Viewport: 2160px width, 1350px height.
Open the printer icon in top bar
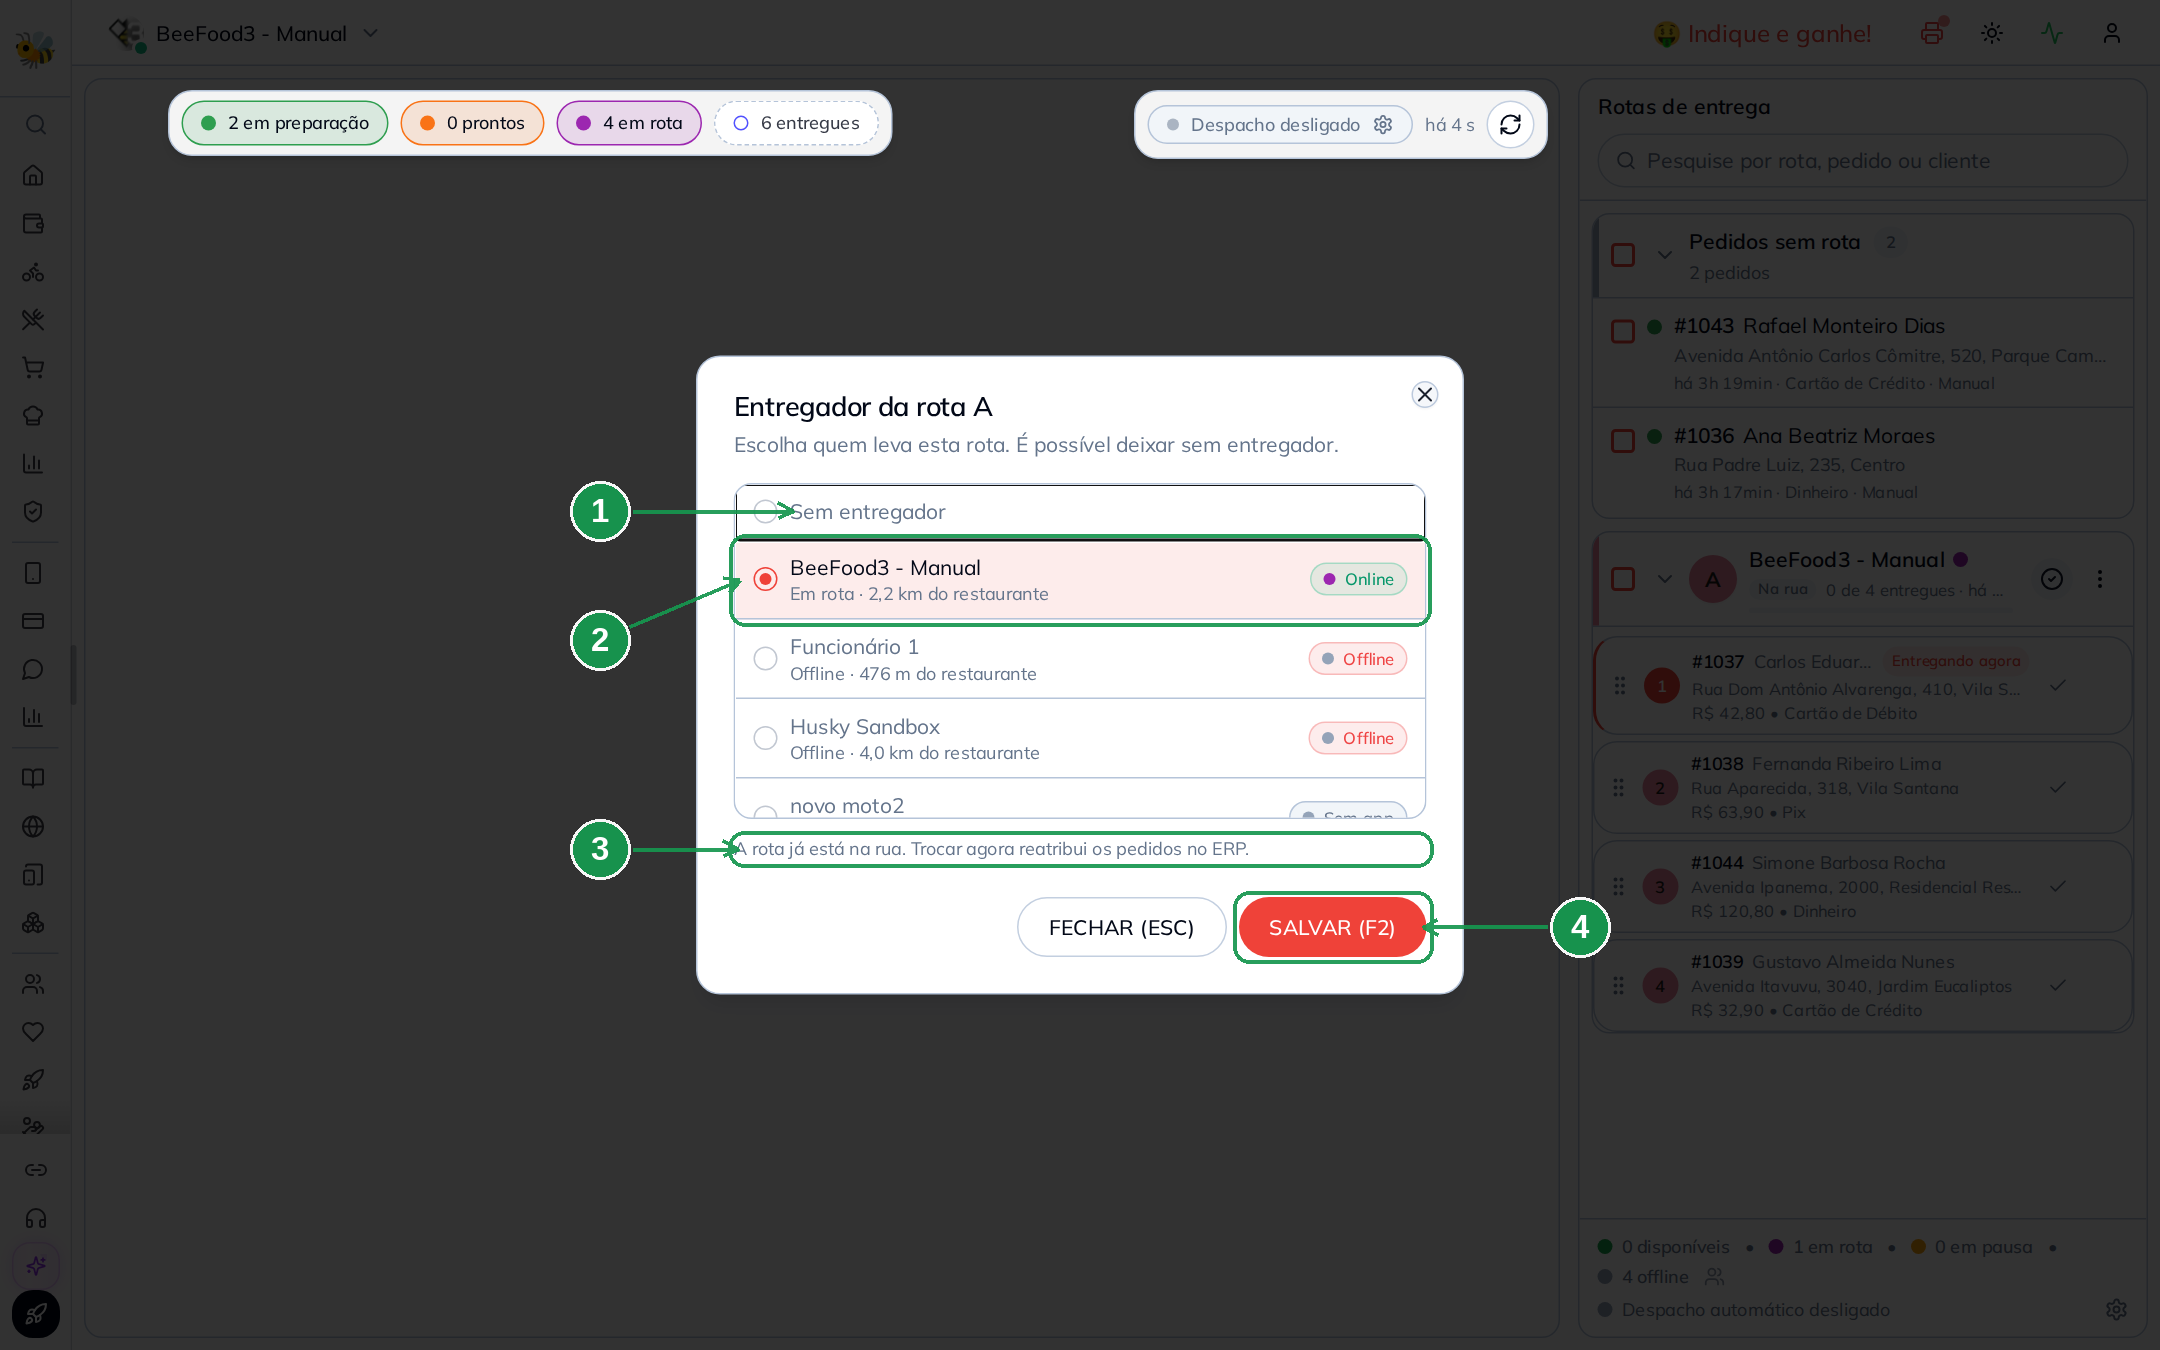pyautogui.click(x=1932, y=33)
